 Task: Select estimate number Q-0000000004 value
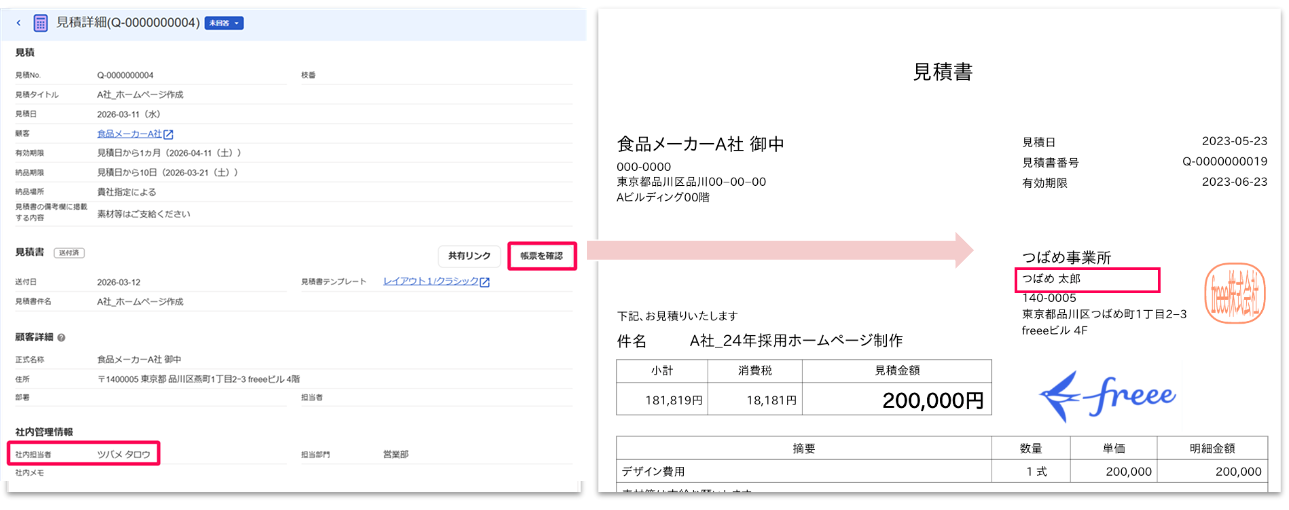125,75
